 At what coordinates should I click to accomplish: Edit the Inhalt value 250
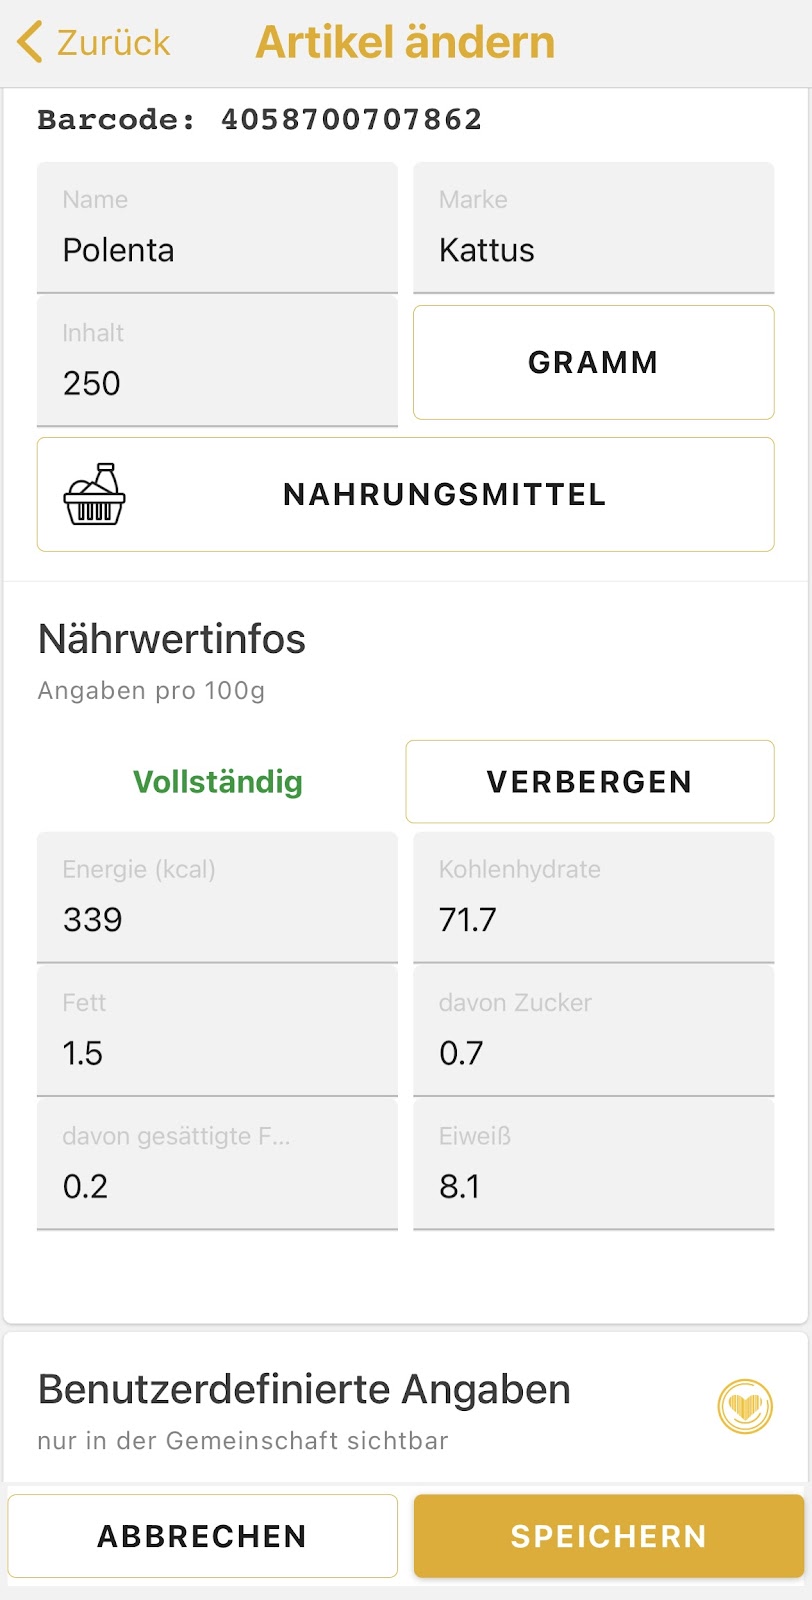[217, 361]
